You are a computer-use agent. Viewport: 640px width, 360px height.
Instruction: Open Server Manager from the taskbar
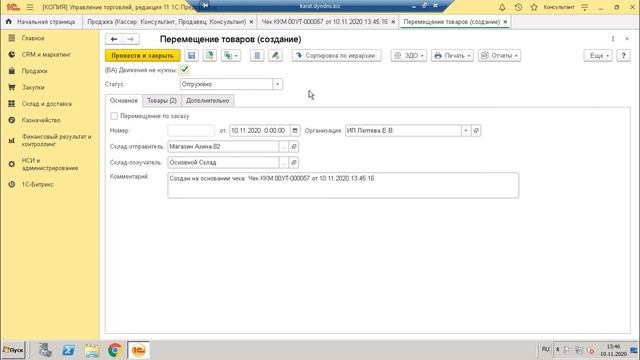tap(45, 350)
